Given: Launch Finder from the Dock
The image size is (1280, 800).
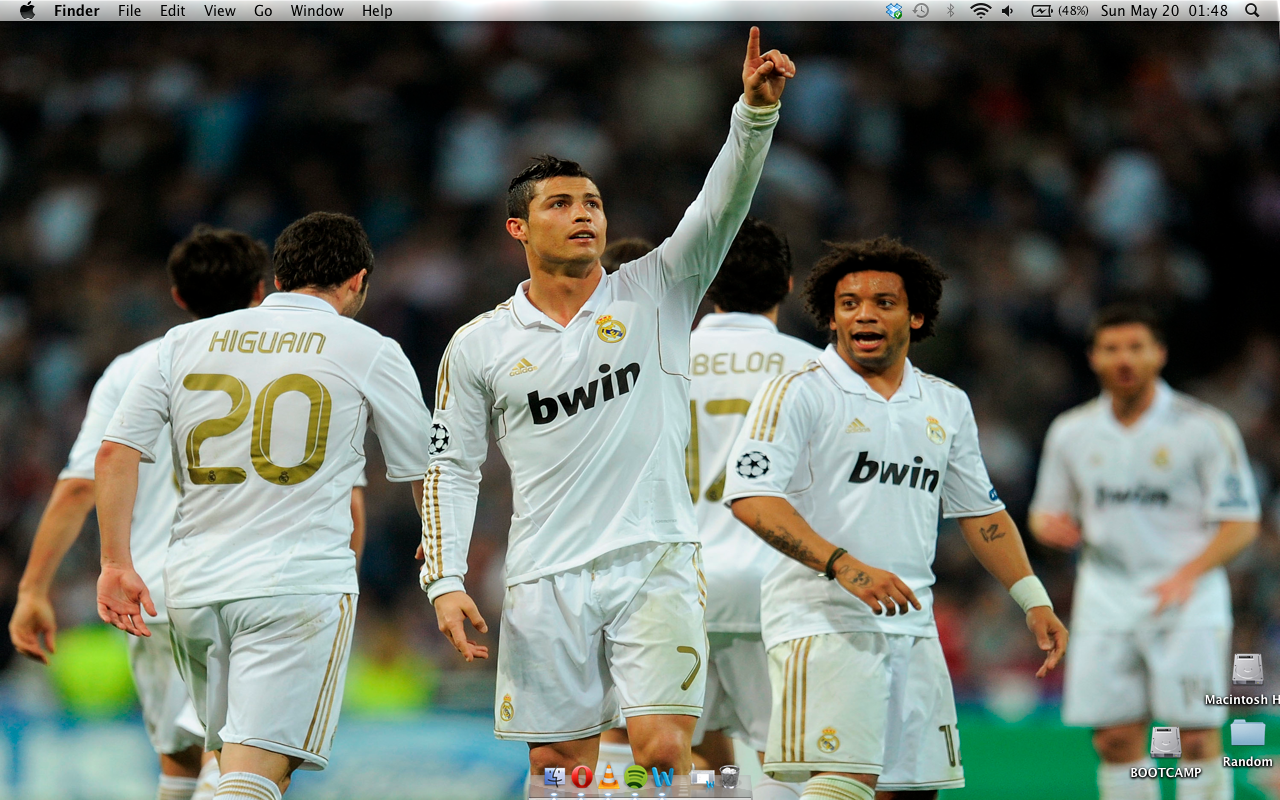Looking at the screenshot, I should (x=555, y=777).
